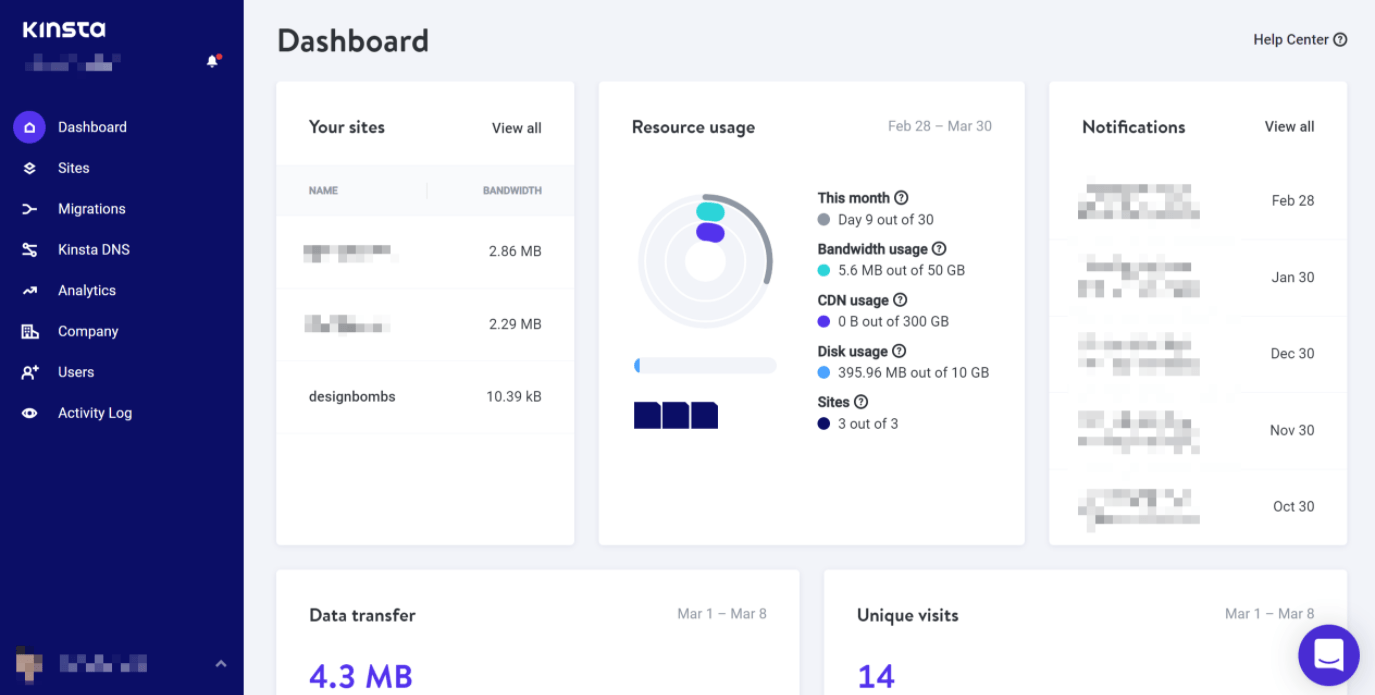The width and height of the screenshot is (1375, 695).
Task: Click help icon beside Bandwidth usage
Action: tap(939, 249)
